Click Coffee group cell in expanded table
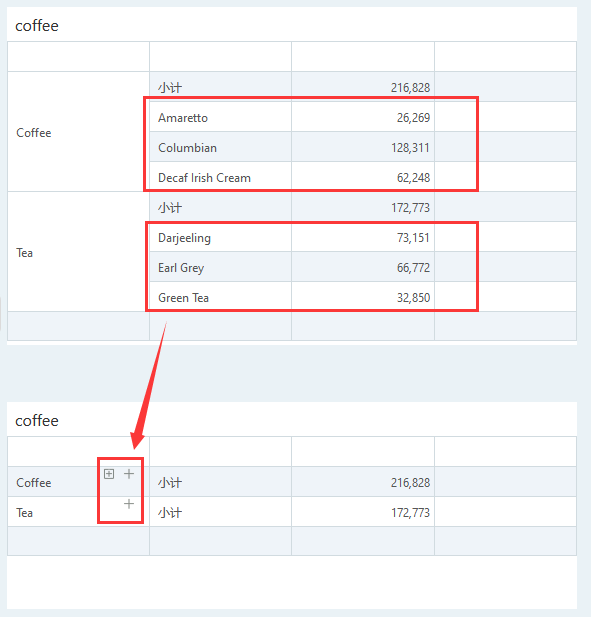The height and width of the screenshot is (617, 591). click(x=78, y=132)
